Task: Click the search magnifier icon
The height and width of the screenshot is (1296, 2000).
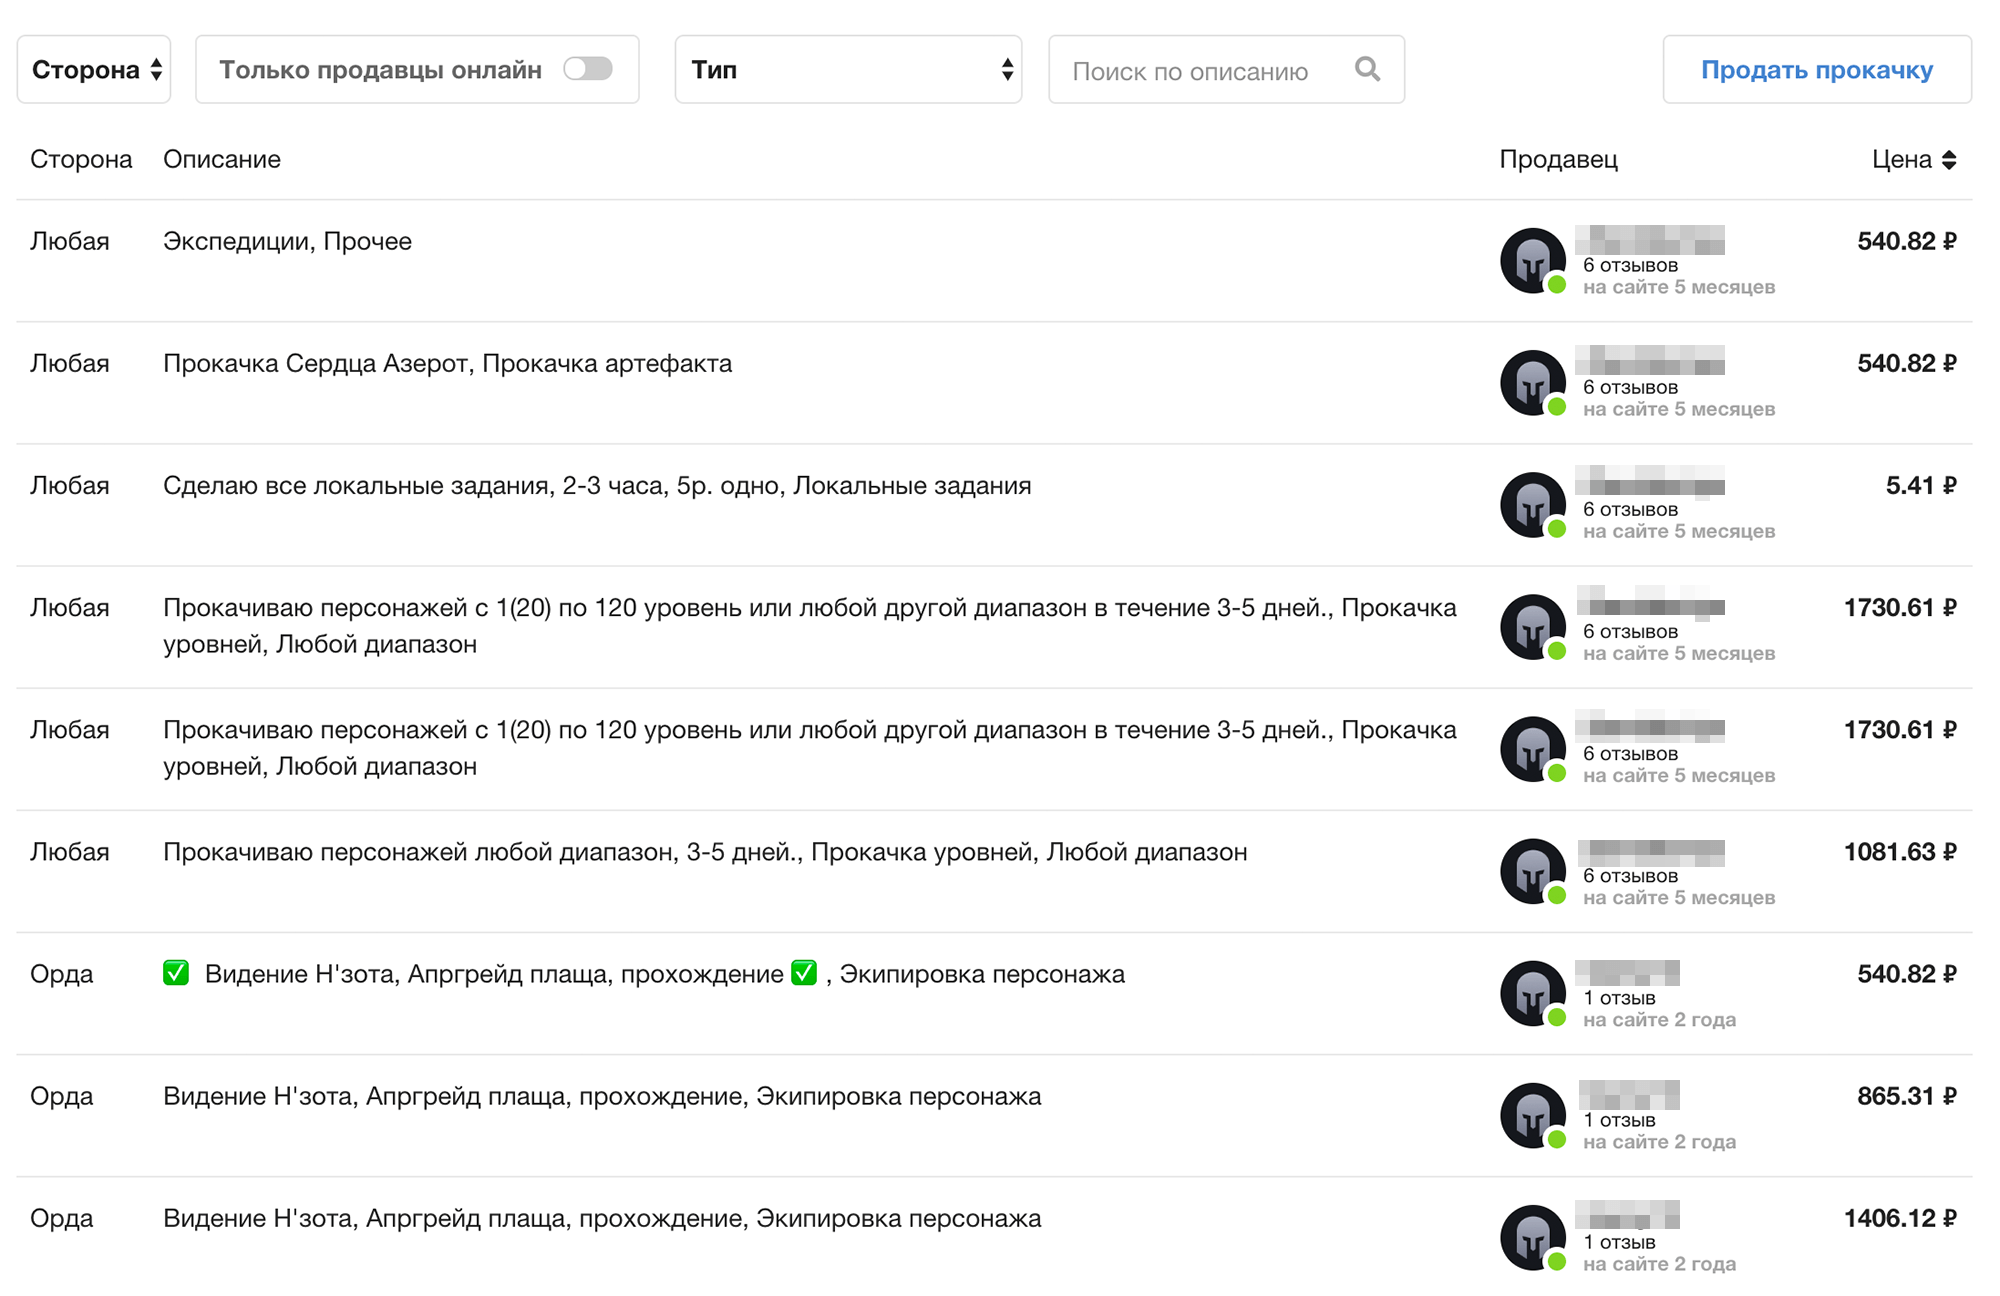Action: (1368, 69)
